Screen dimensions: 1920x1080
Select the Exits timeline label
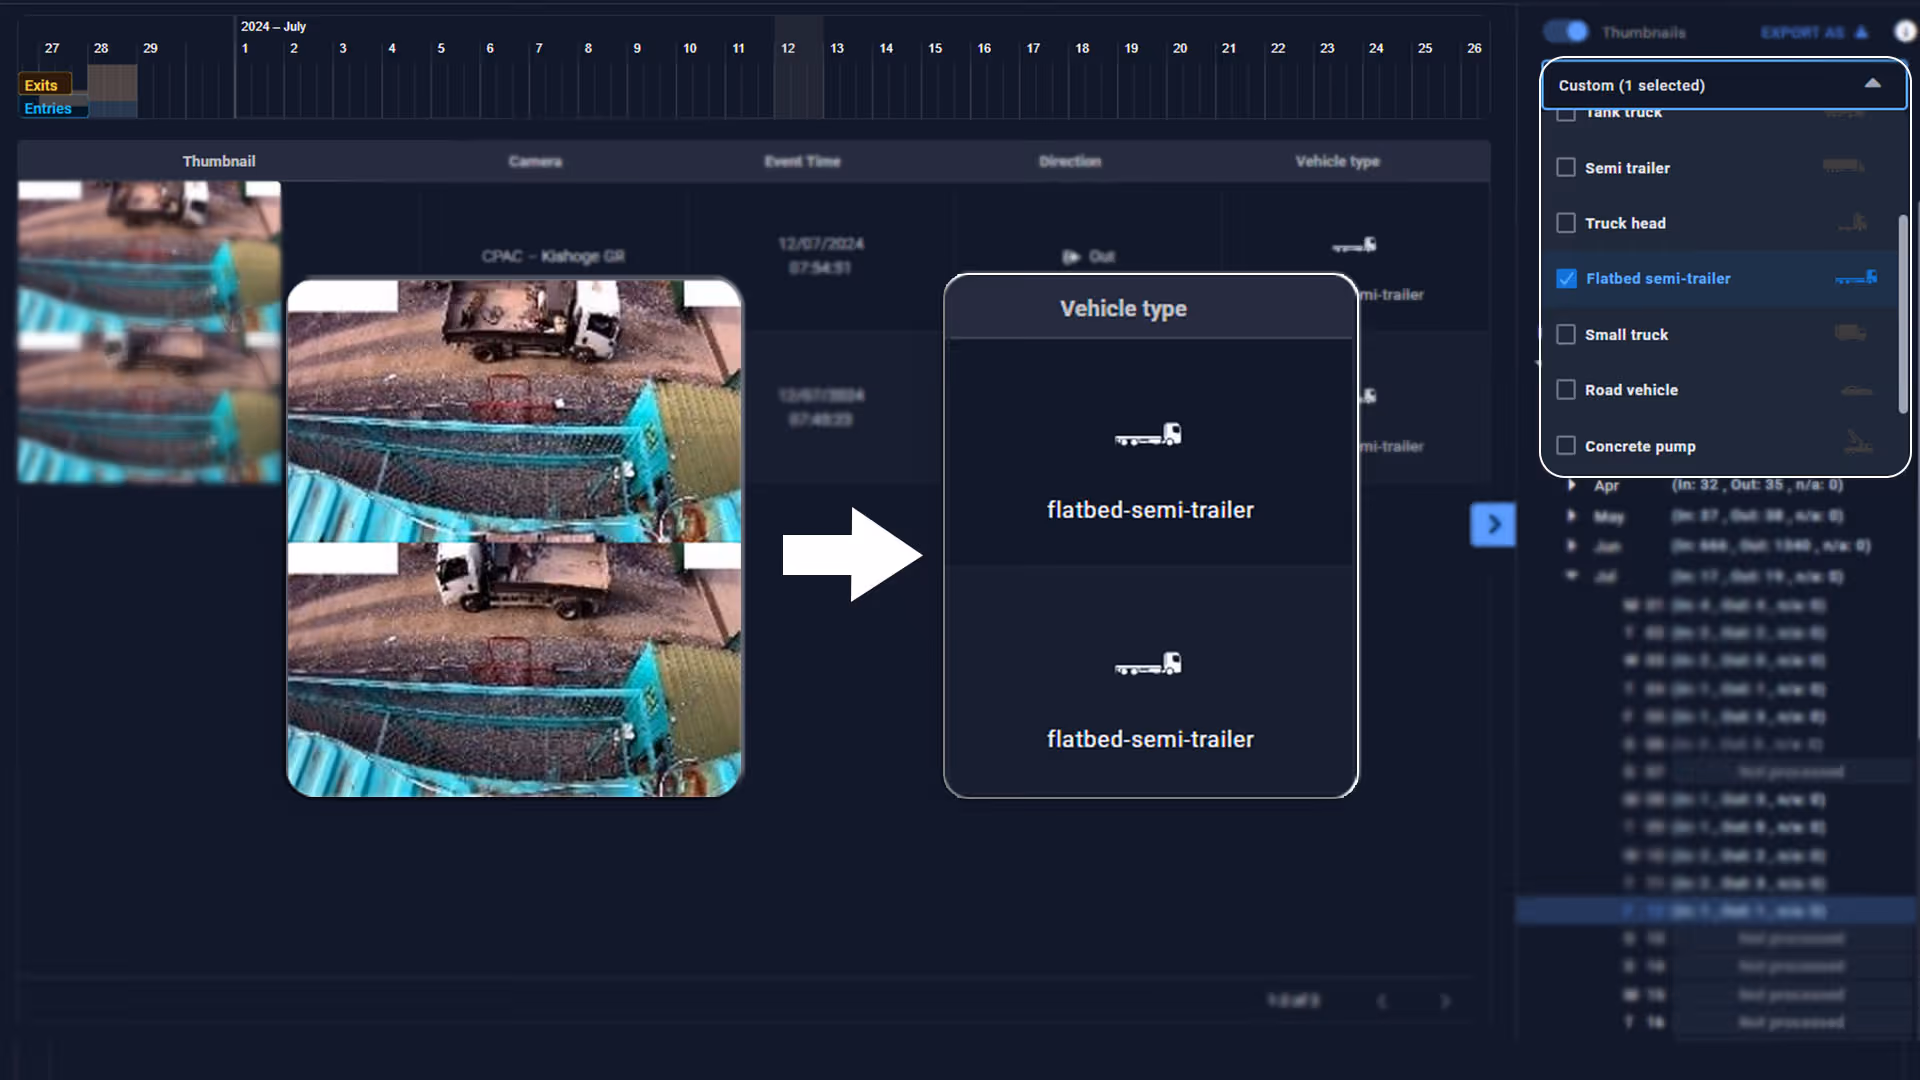[42, 85]
